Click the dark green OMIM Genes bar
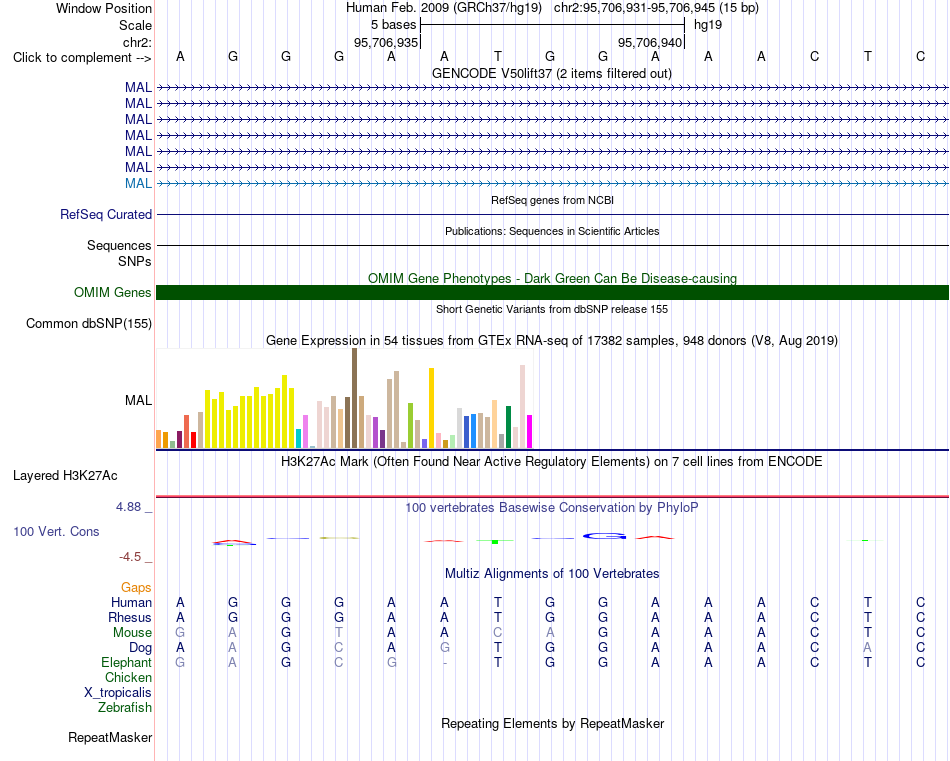This screenshot has width=950, height=761. (552, 293)
